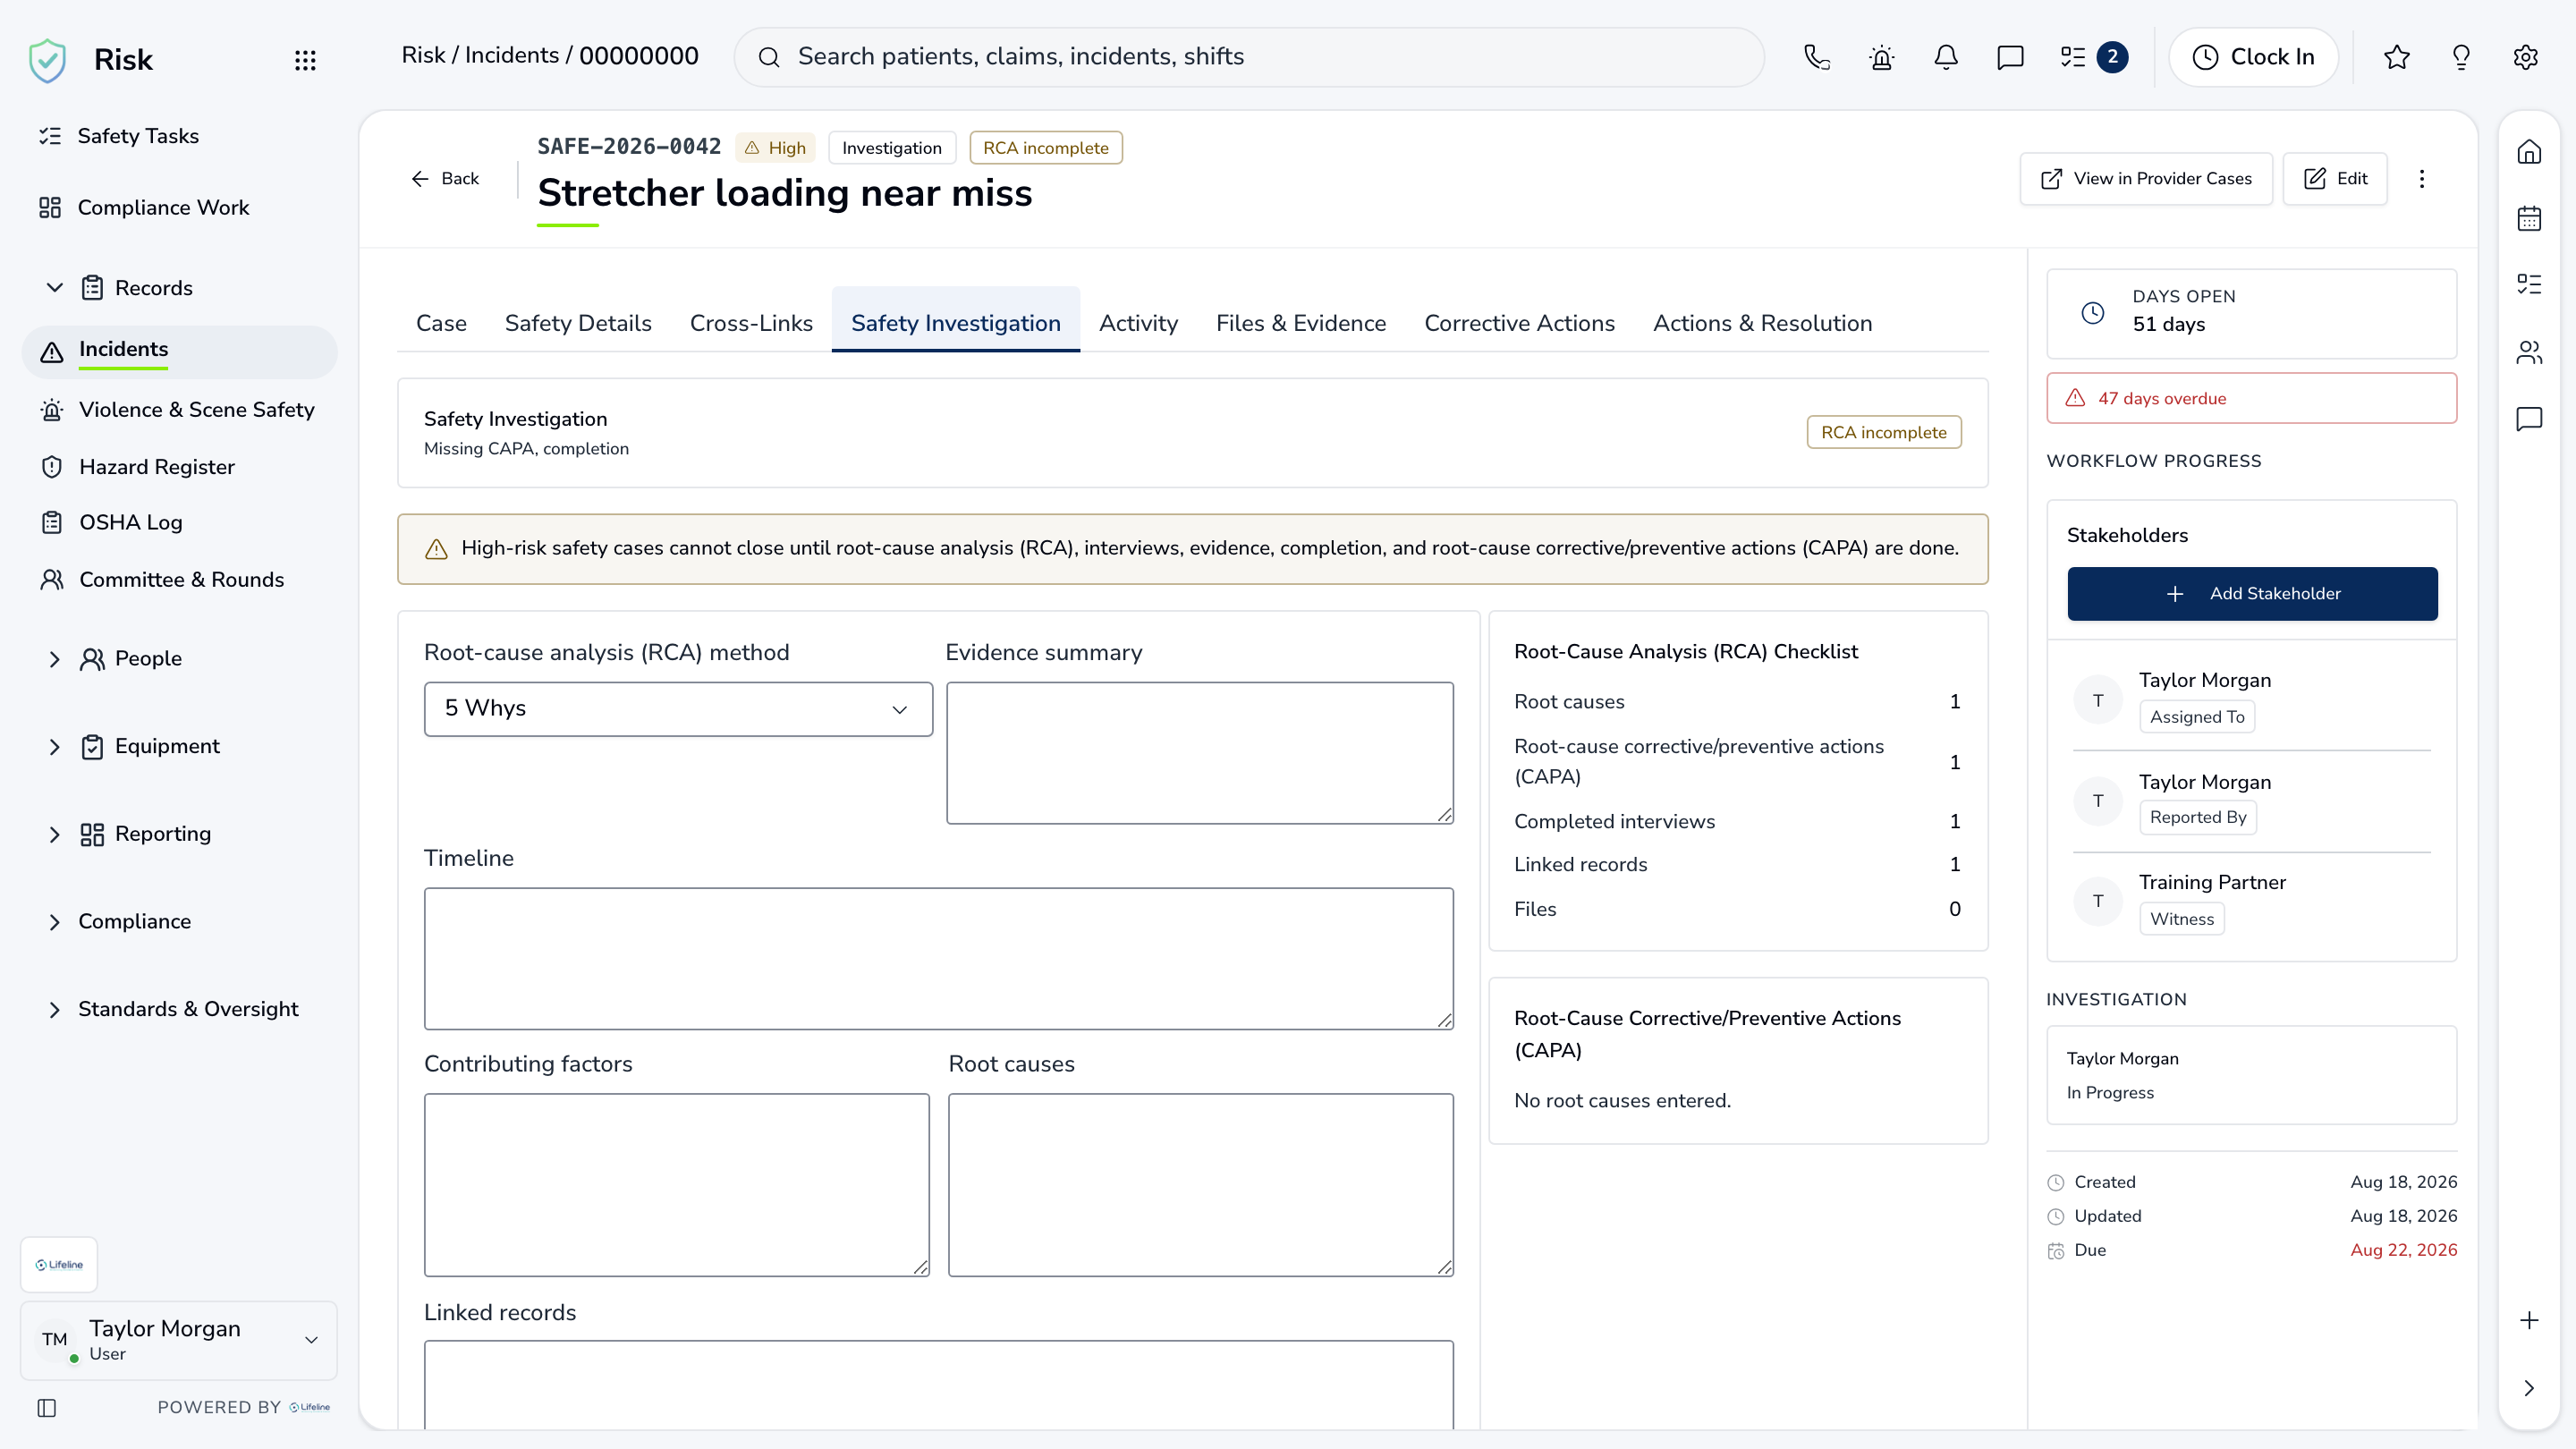Click the Risk shield logo
This screenshot has height=1449, width=2576.
click(47, 60)
